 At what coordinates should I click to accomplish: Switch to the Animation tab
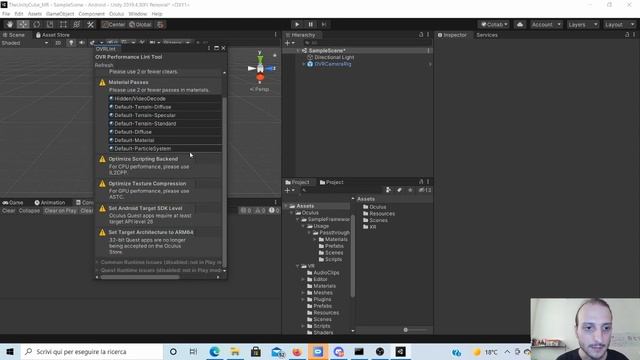50,202
